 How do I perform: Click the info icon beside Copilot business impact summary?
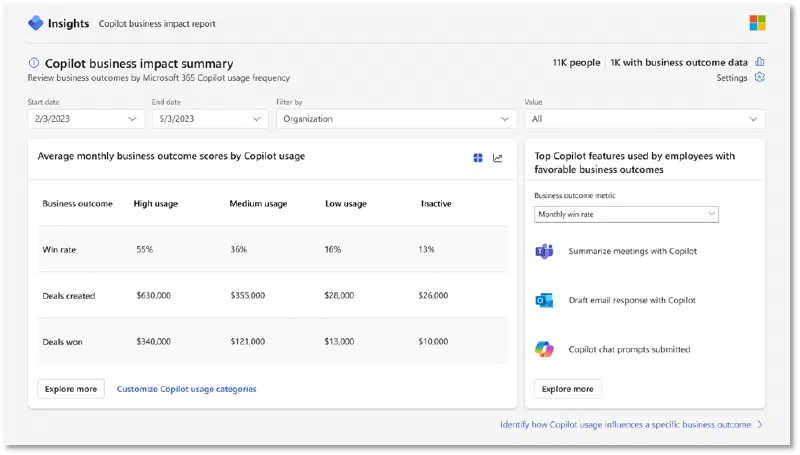34,63
